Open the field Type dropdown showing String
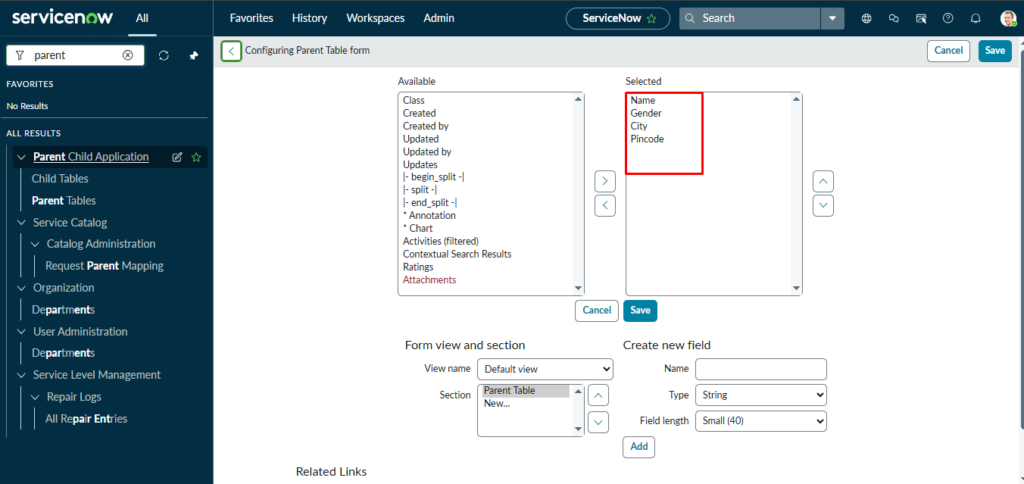The height and width of the screenshot is (484, 1024). [760, 395]
